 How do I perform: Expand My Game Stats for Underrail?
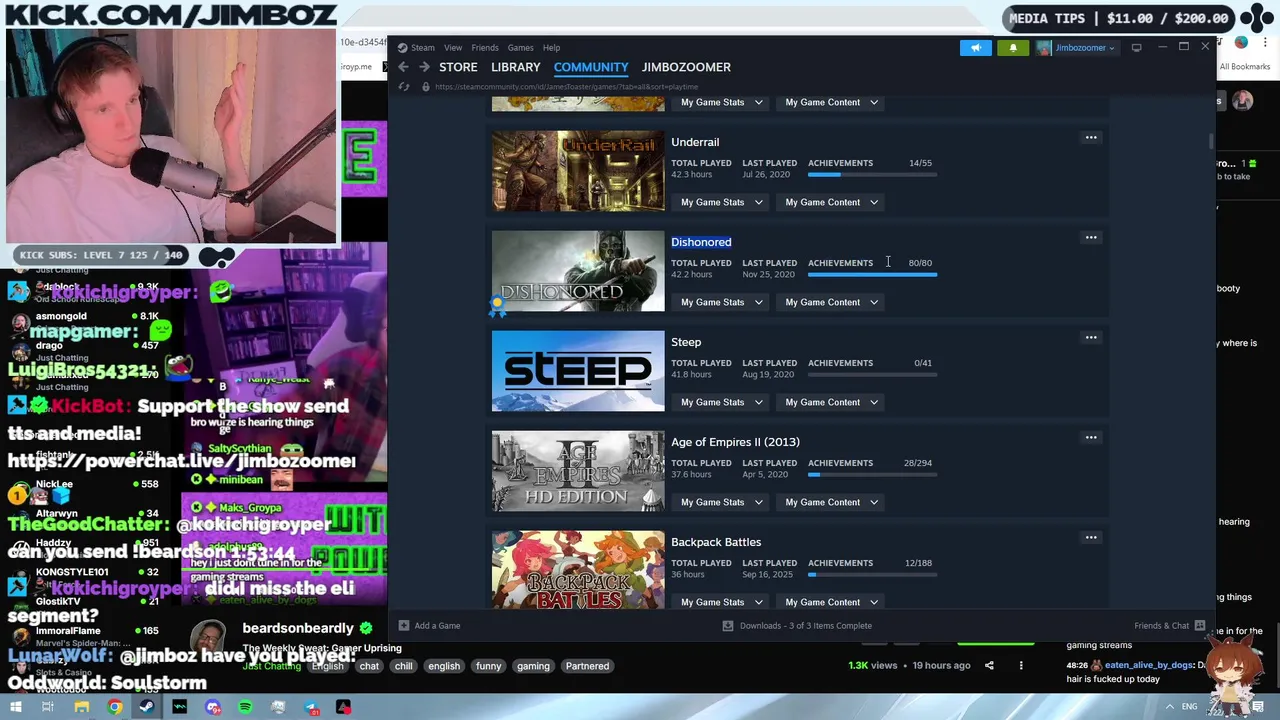tap(721, 202)
